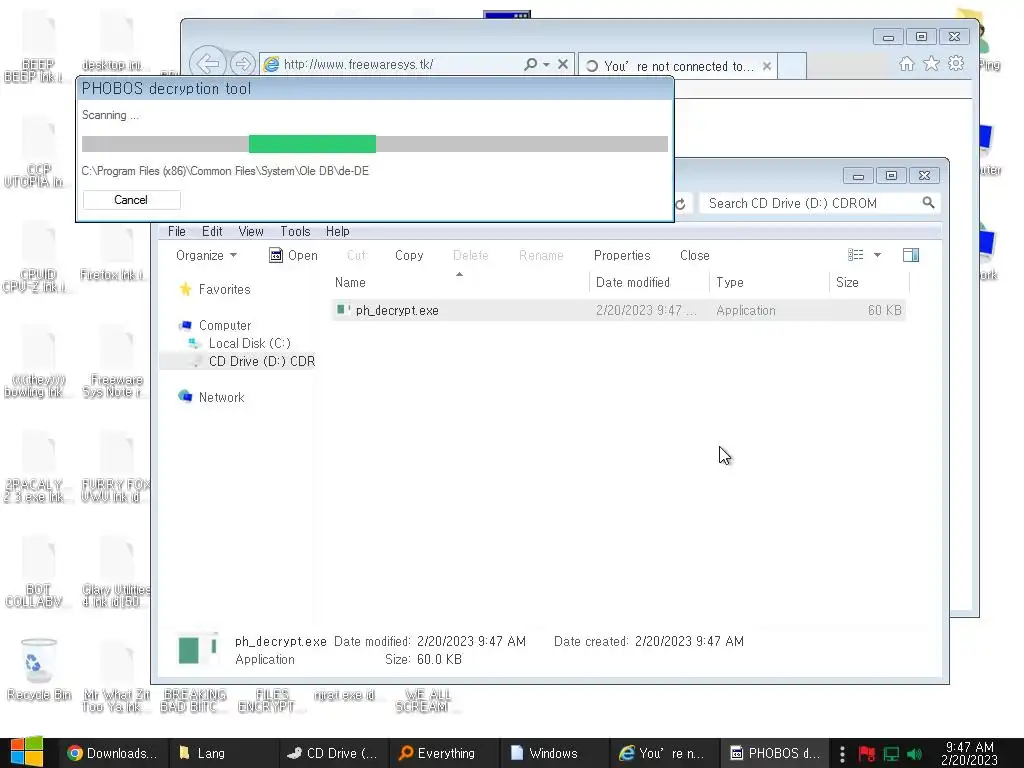Open Freeware Sys Note desktop icon
The image size is (1024, 768).
point(116,363)
